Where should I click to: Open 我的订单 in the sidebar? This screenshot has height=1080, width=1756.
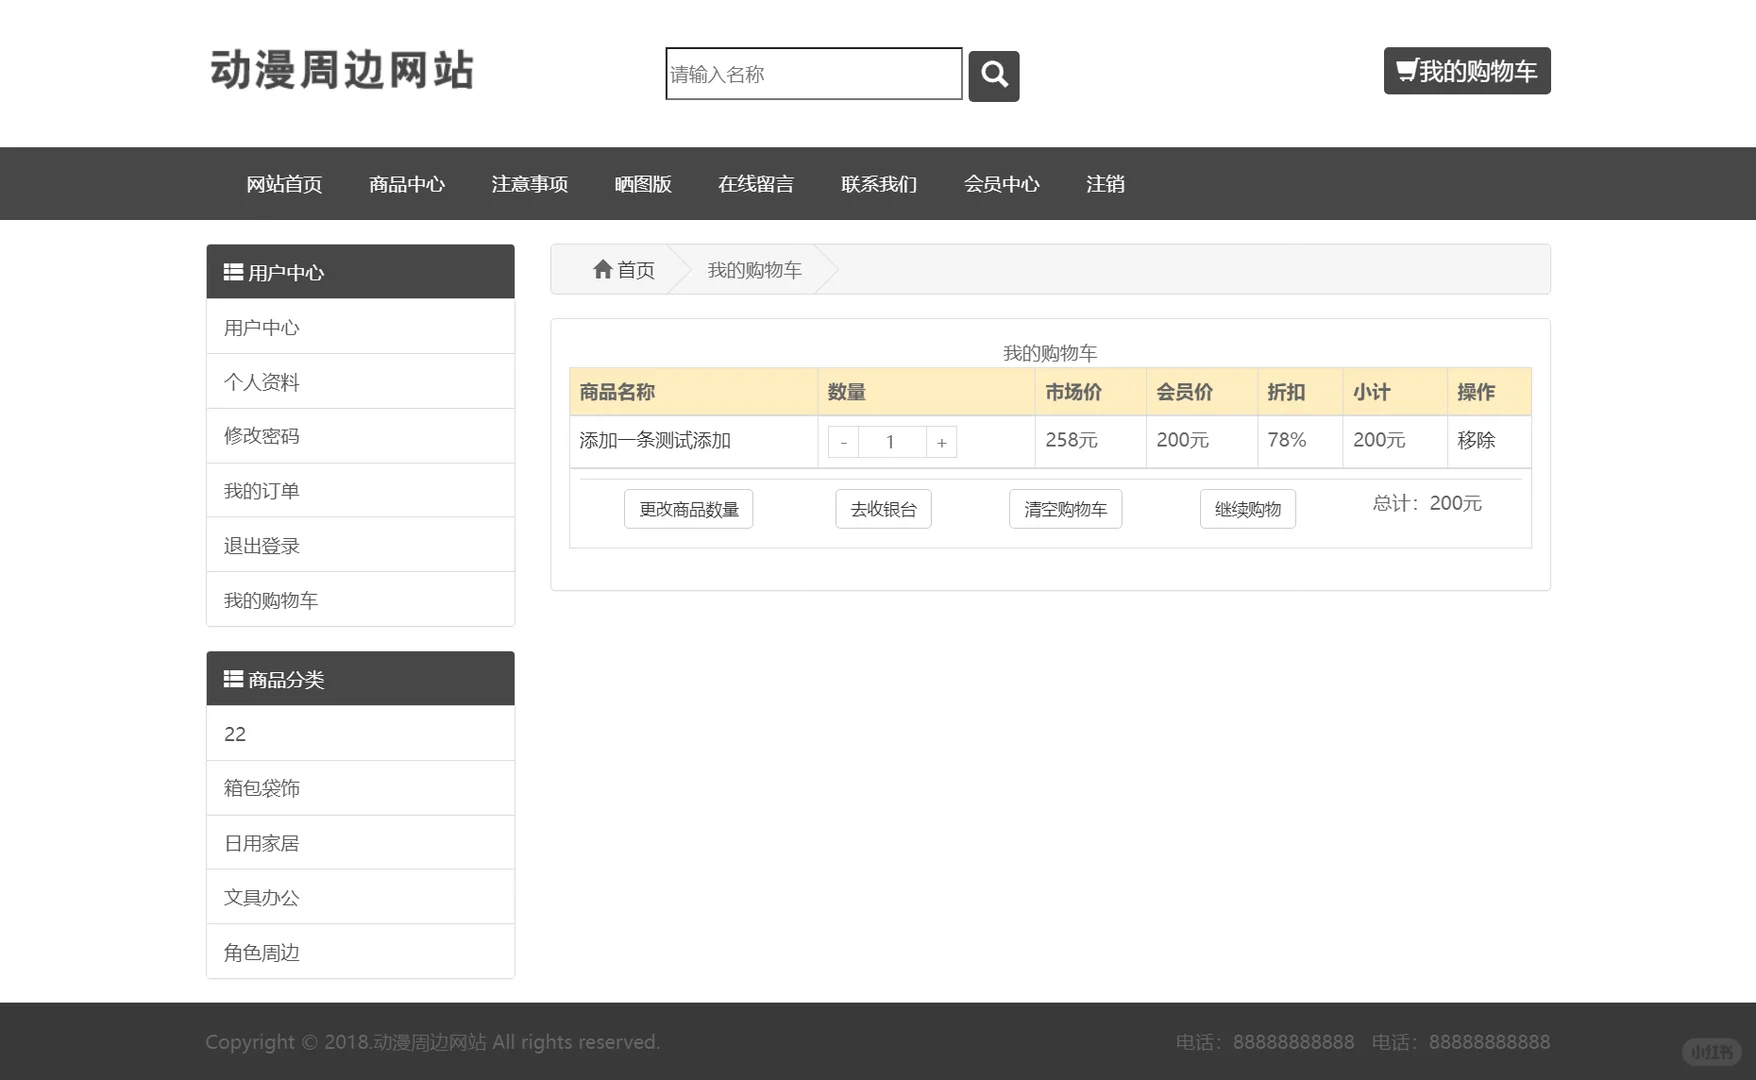(260, 490)
